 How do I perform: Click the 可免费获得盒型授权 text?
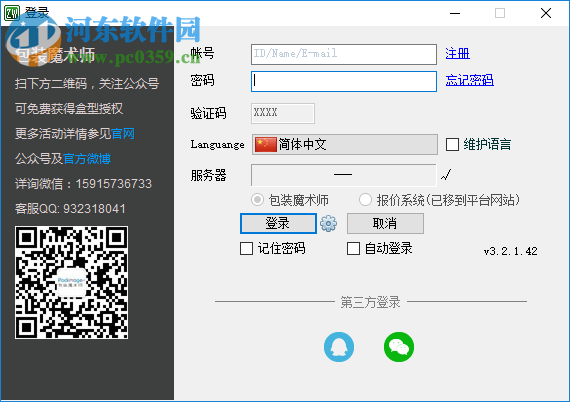pos(69,109)
